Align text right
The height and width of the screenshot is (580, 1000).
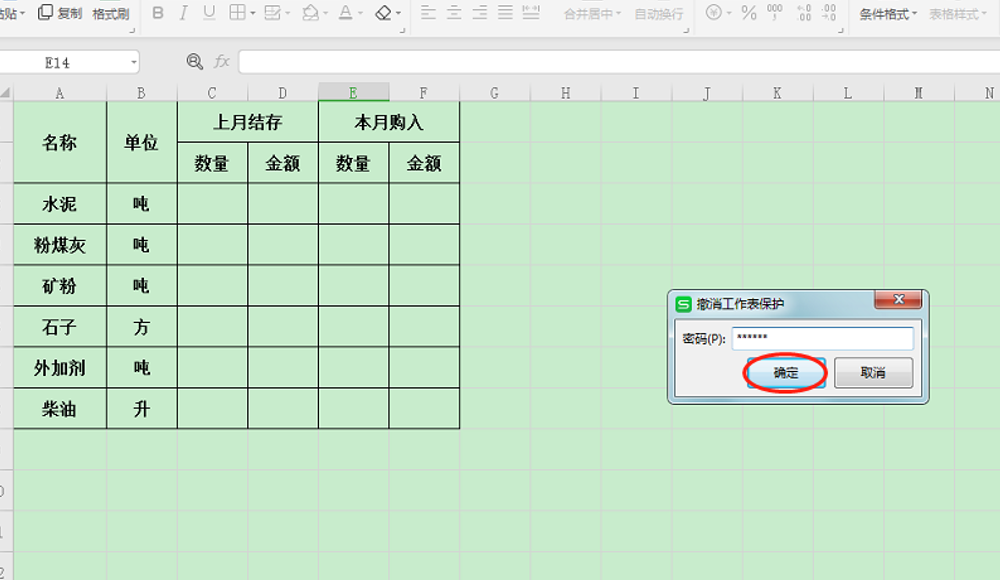click(480, 13)
